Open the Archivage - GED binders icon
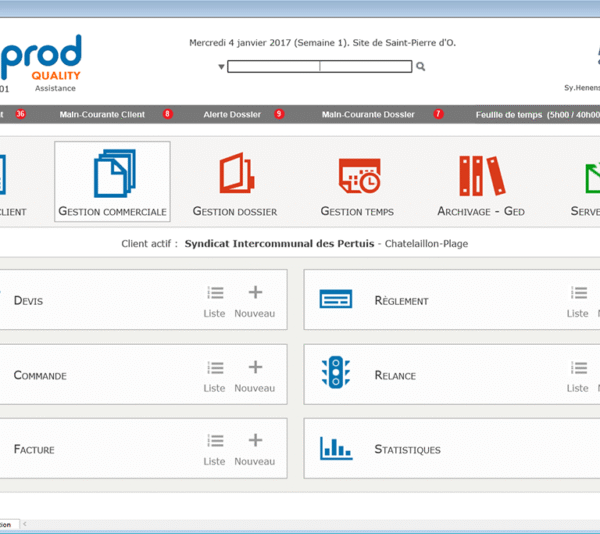This screenshot has height=534, width=600. click(482, 176)
